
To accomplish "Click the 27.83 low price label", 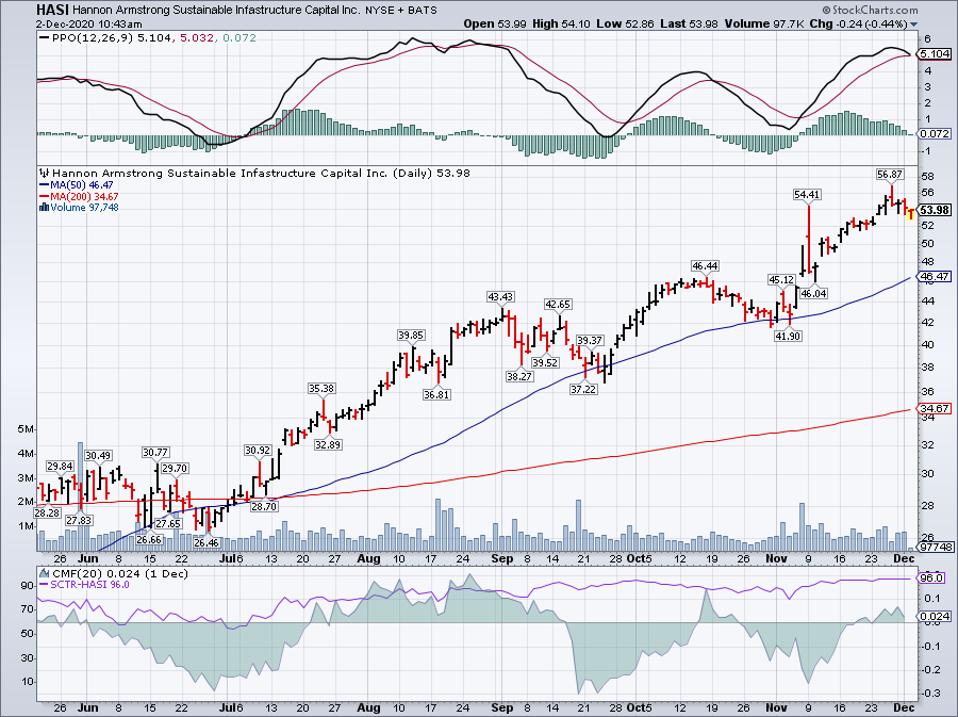I will (x=79, y=520).
